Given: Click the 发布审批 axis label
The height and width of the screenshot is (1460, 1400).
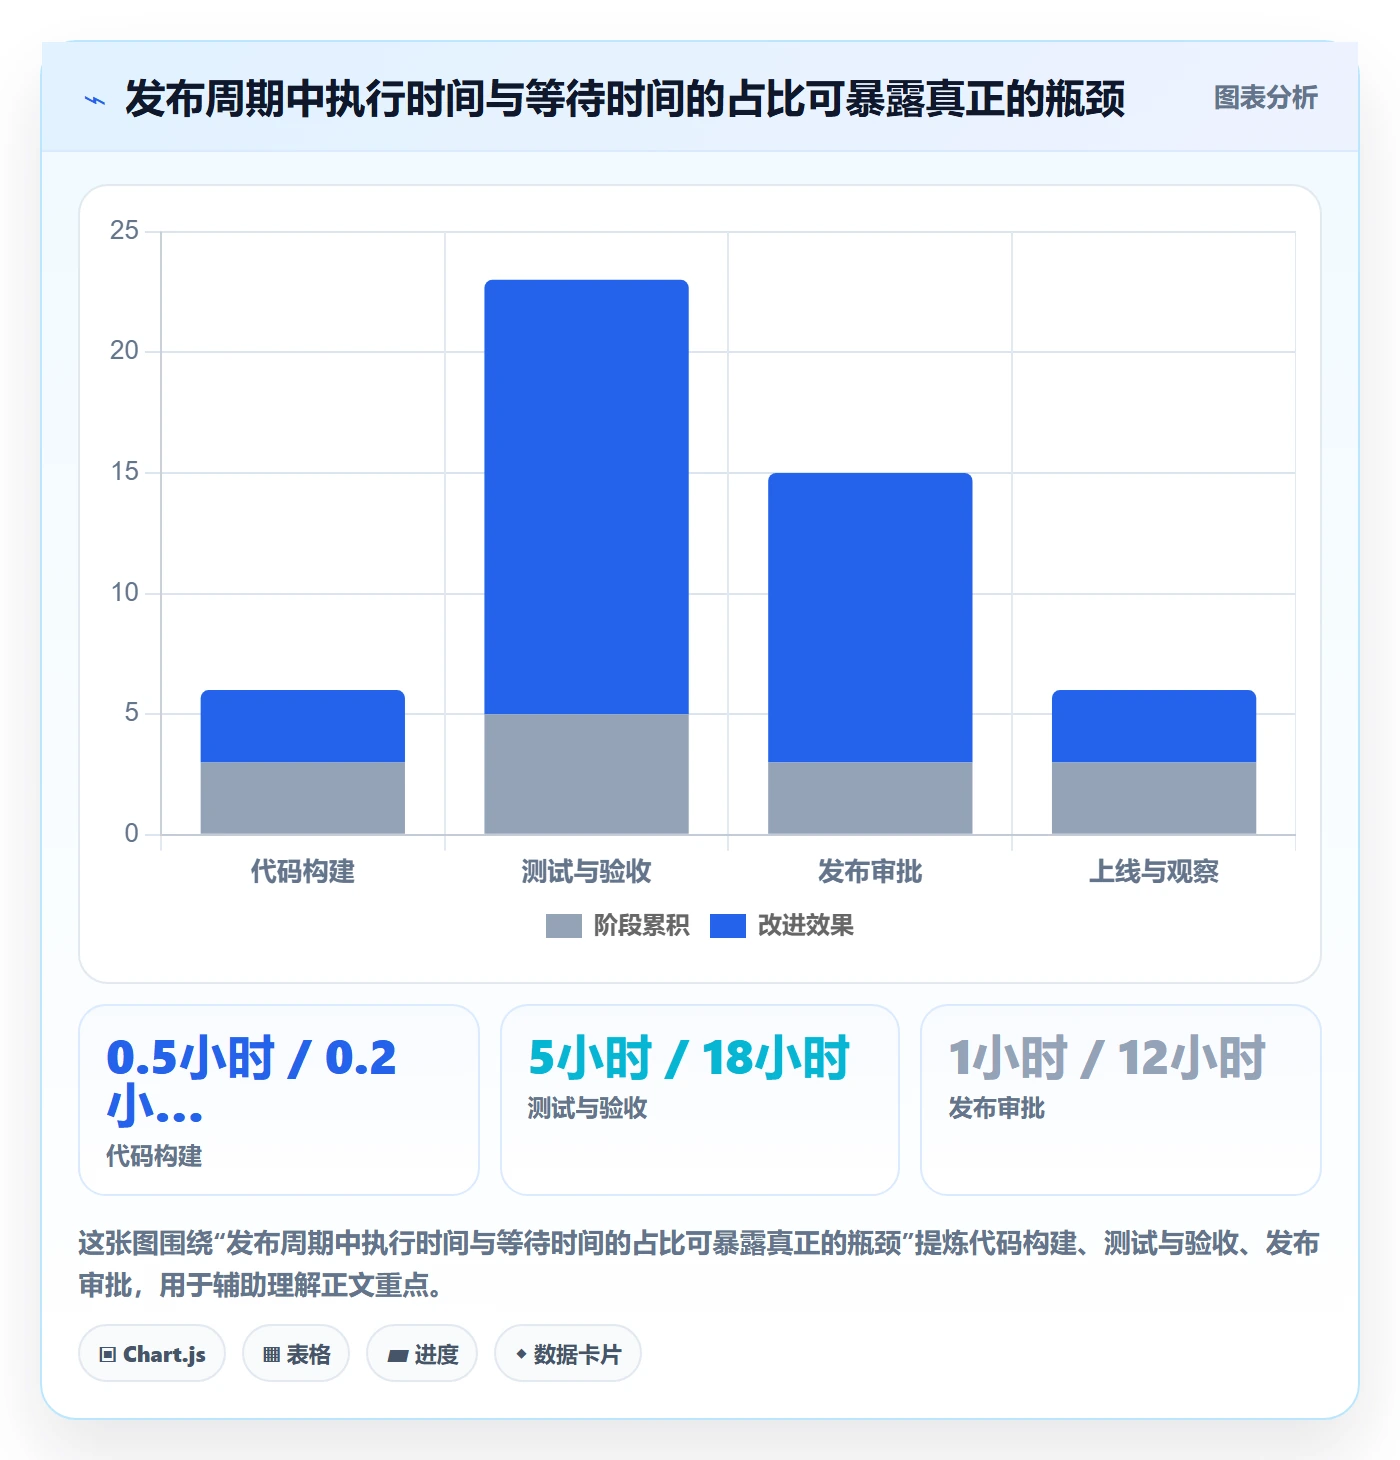Looking at the screenshot, I should [870, 872].
